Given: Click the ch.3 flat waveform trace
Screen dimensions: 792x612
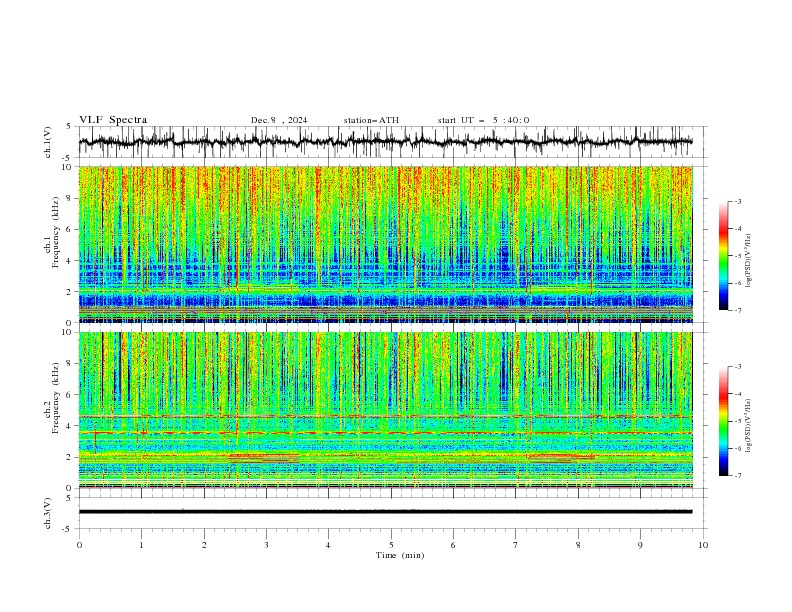Looking at the screenshot, I should 385,512.
